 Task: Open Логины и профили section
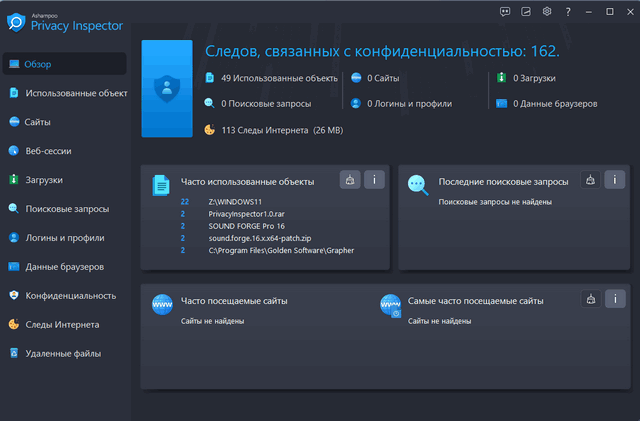click(65, 238)
